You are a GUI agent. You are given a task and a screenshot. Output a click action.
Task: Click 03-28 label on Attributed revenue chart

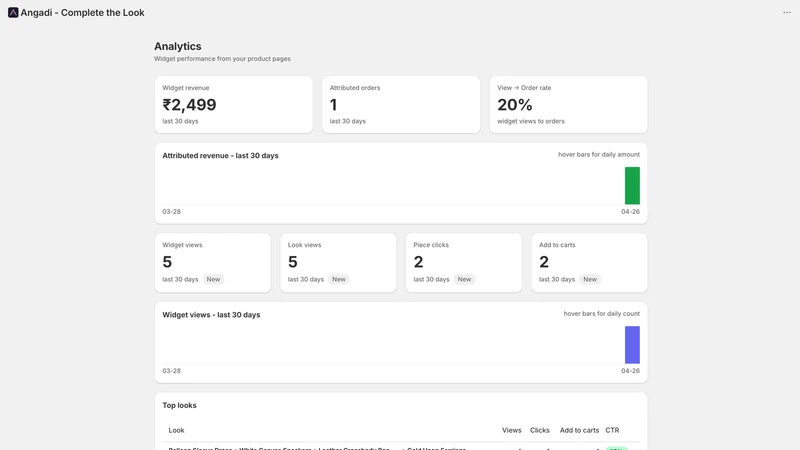tap(171, 212)
